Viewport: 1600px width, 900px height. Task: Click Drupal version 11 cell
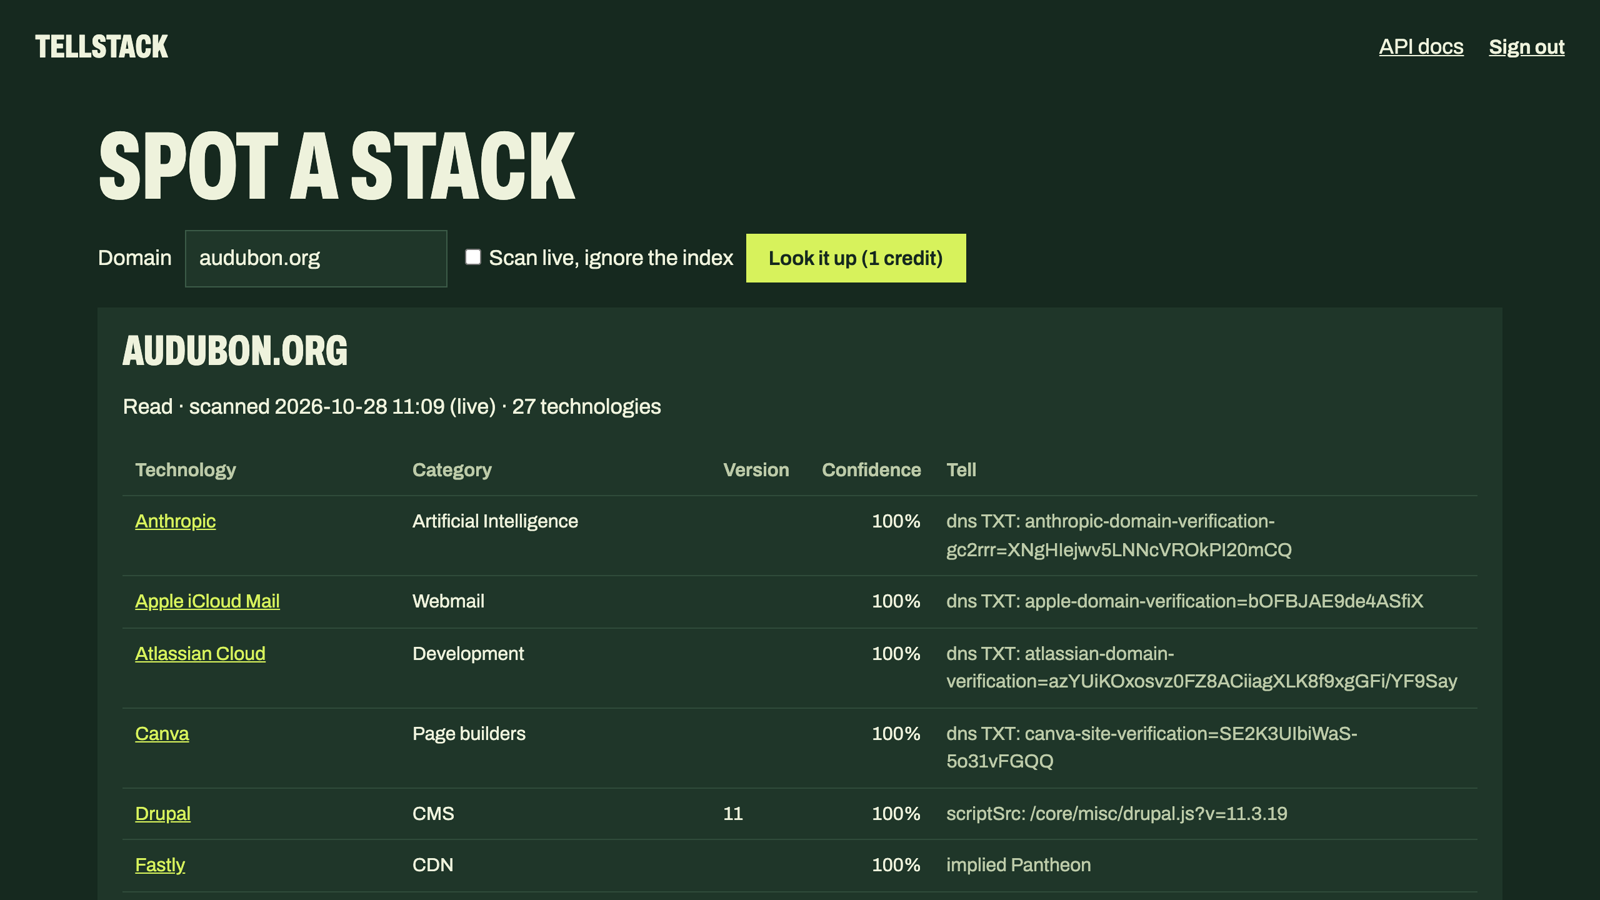coord(733,813)
